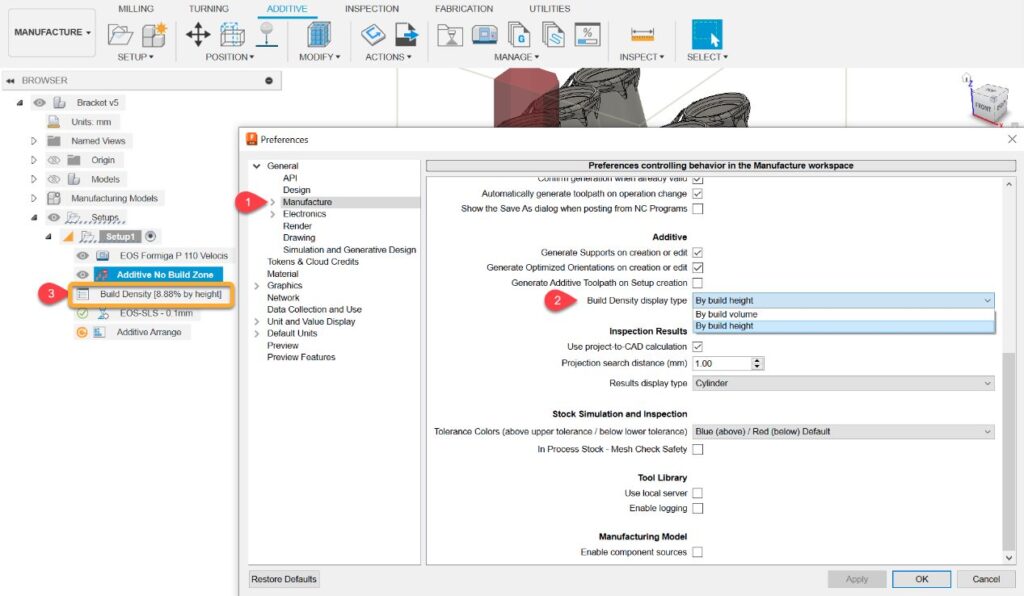
Task: Uncheck Generate Supports on creation or edit
Action: (x=697, y=253)
